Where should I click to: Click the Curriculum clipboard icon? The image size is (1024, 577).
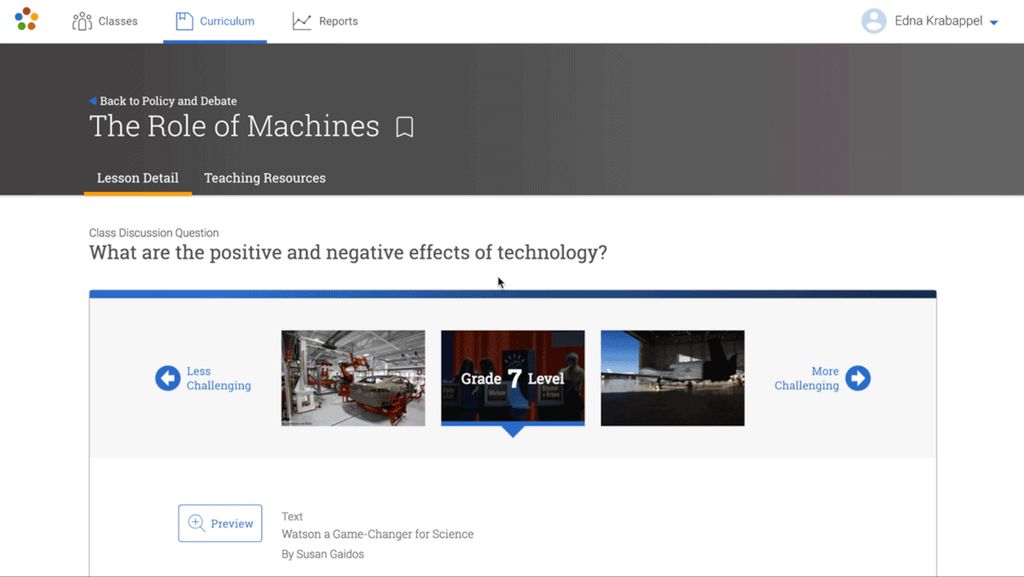pyautogui.click(x=188, y=19)
